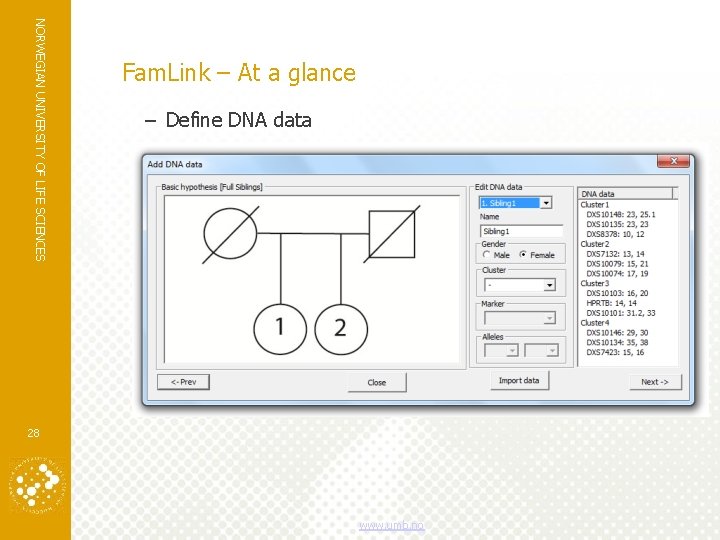Click the Close button
This screenshot has width=720, height=540.
tap(377, 382)
